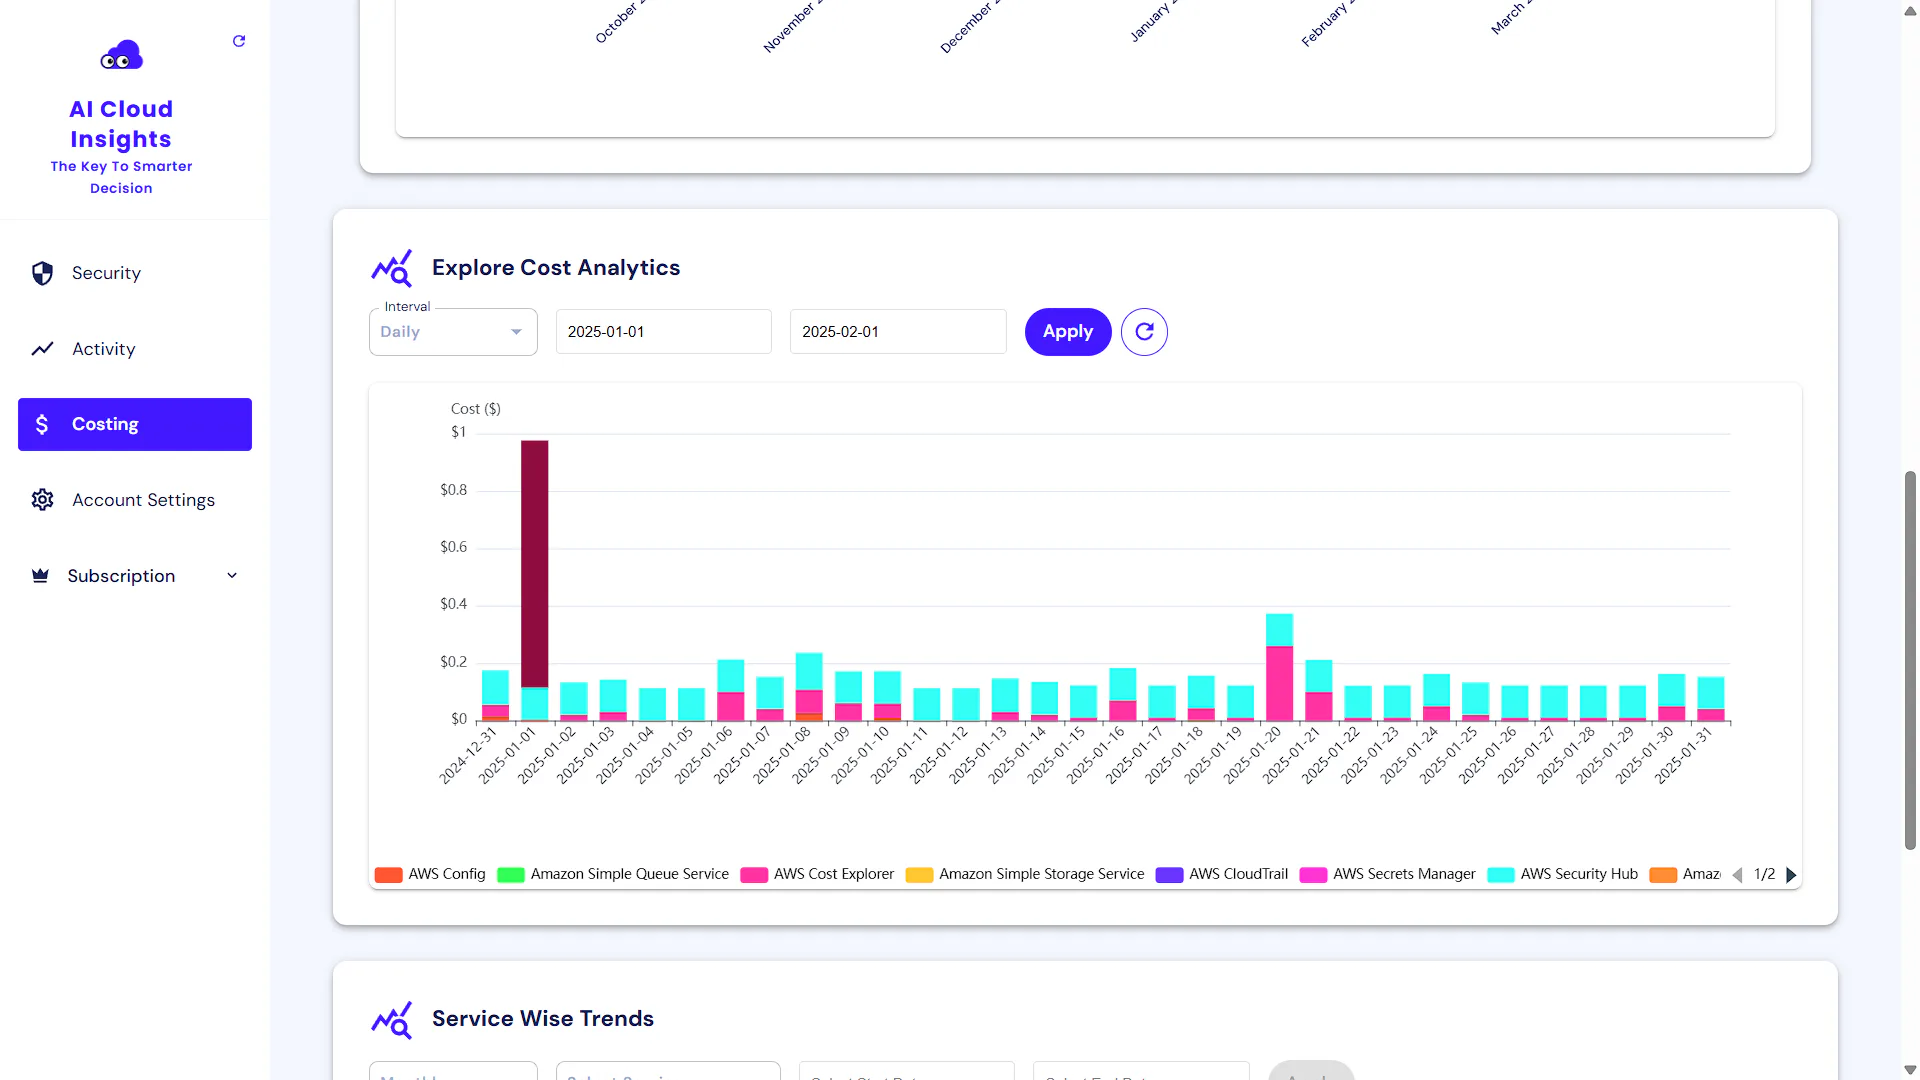Click the Apply button

point(1068,332)
